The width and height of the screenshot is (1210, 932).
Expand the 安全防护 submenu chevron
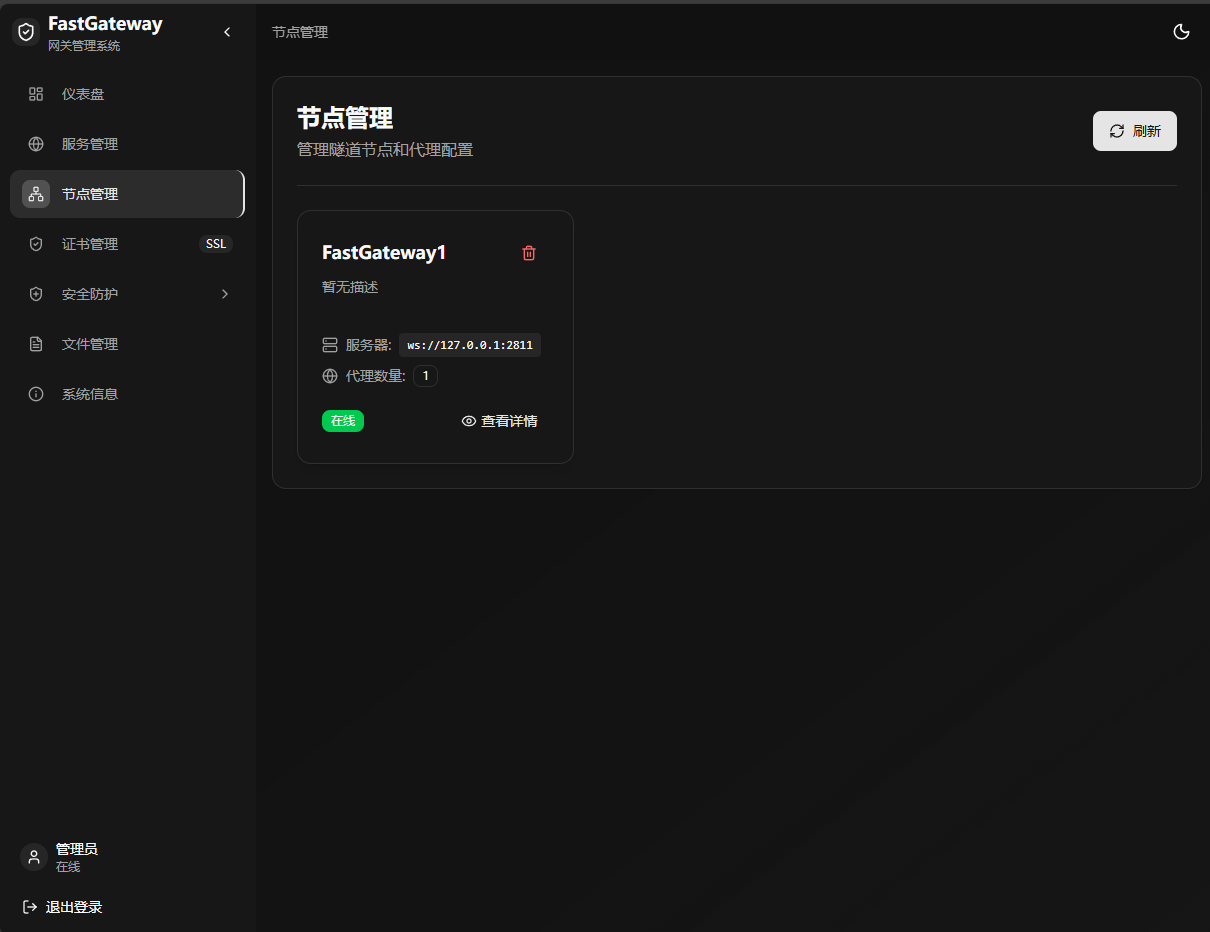click(x=225, y=294)
